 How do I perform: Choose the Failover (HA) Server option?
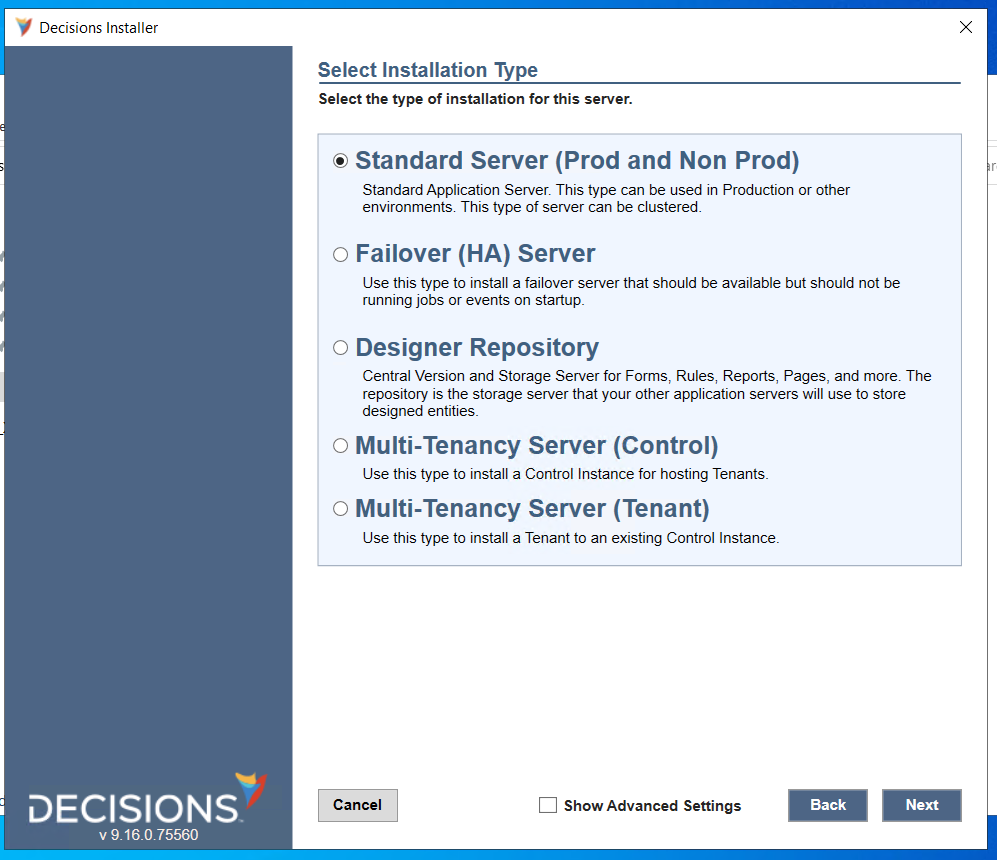pos(340,253)
